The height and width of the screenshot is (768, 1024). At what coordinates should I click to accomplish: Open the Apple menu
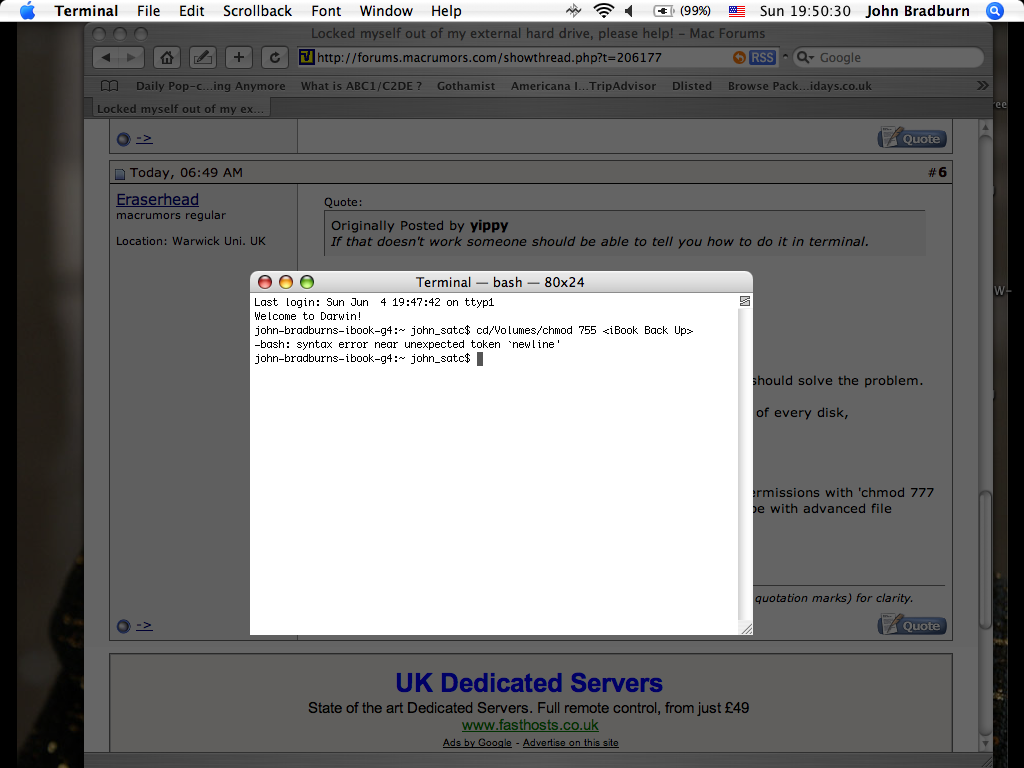pyautogui.click(x=27, y=10)
